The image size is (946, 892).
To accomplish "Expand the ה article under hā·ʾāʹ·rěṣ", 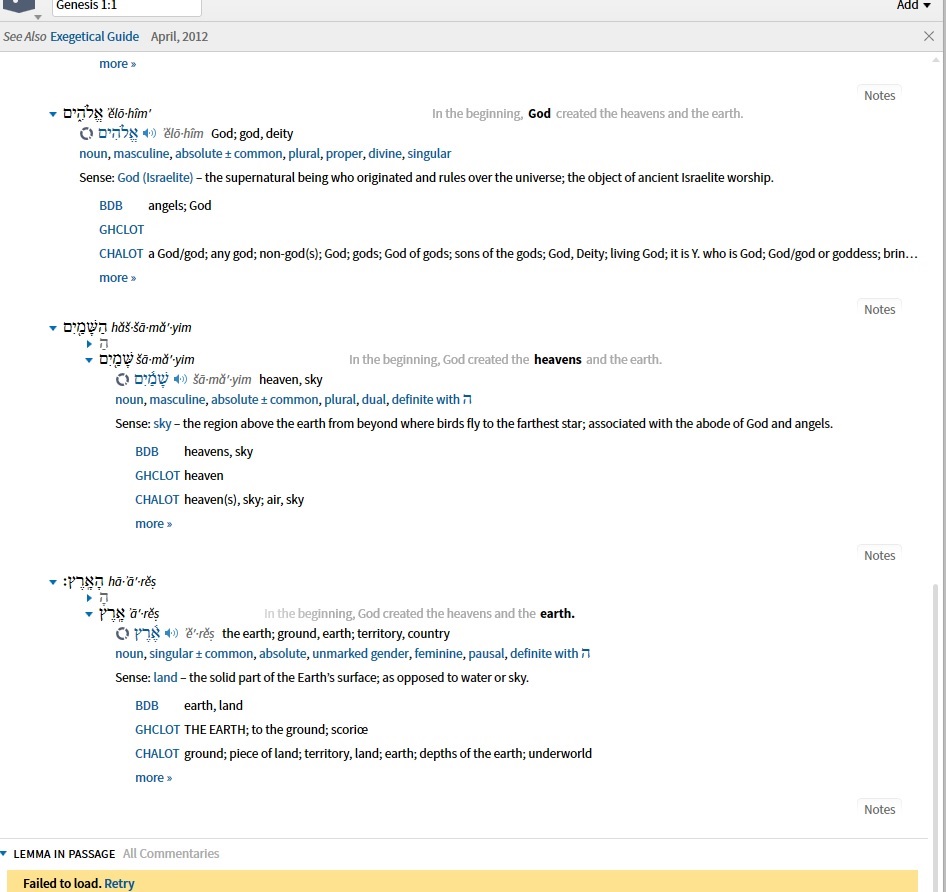I will tap(89, 598).
